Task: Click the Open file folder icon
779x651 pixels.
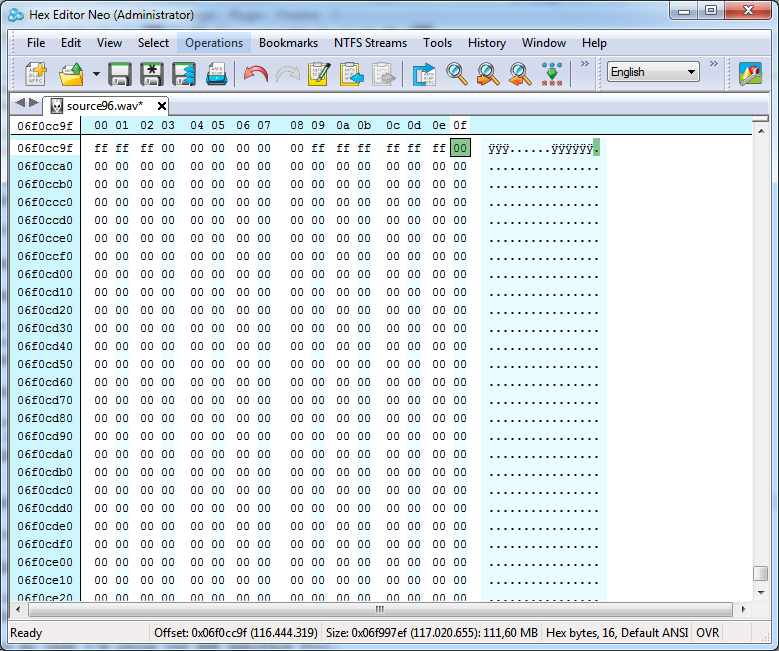Action: coord(72,74)
